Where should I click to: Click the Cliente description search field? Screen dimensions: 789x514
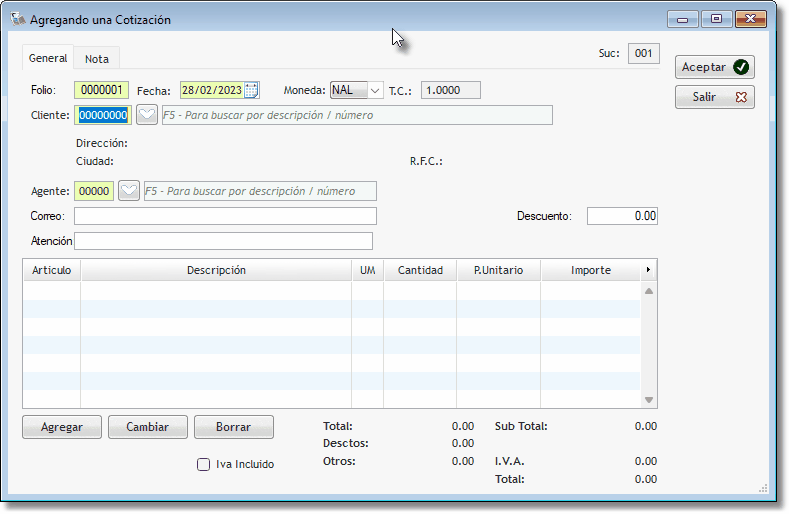click(357, 115)
